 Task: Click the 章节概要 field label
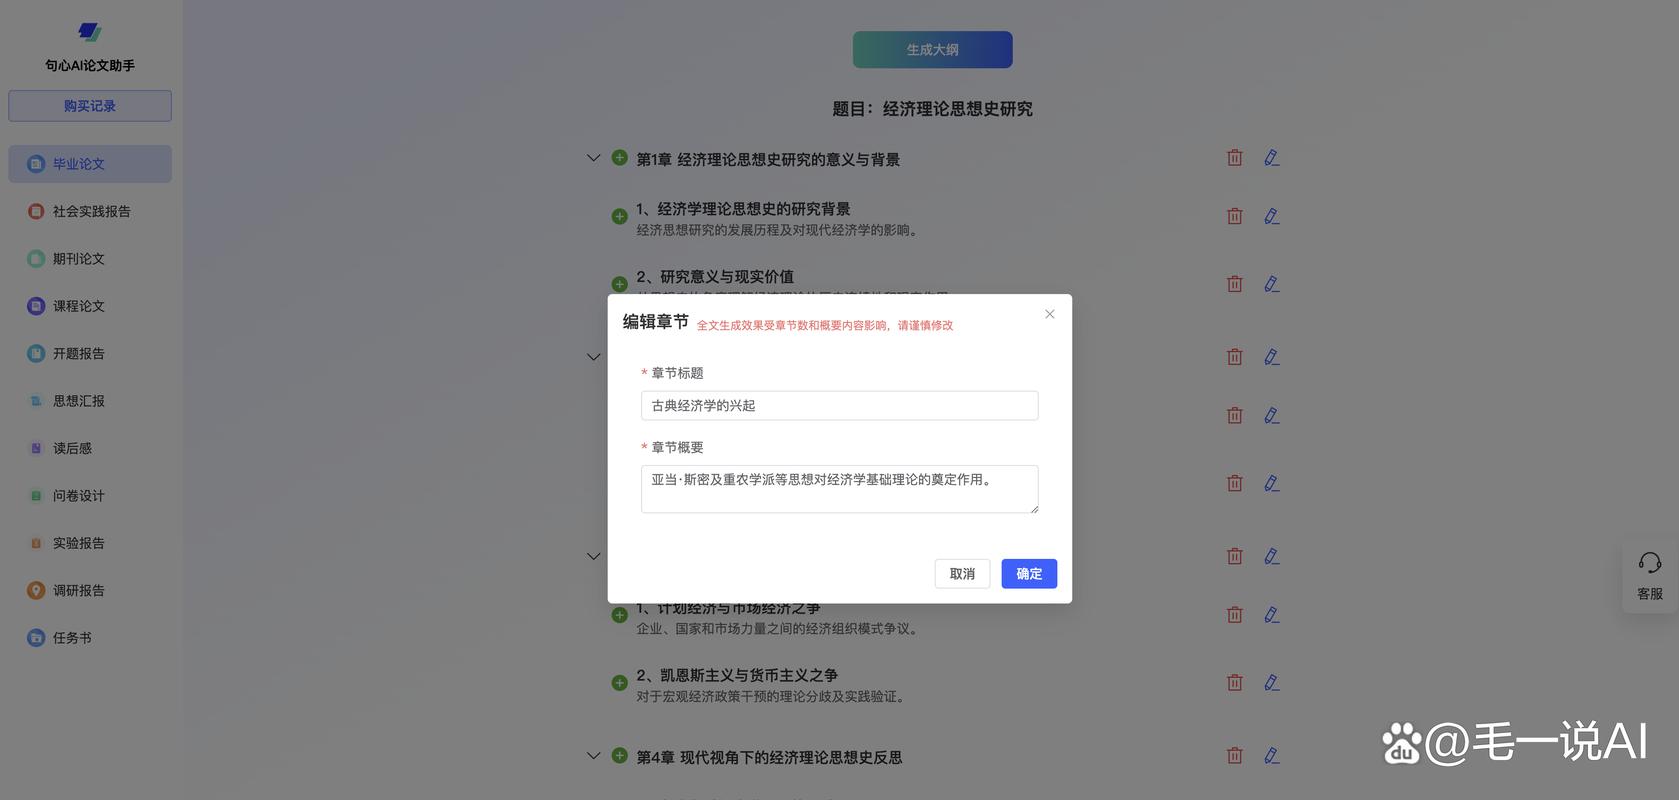[x=677, y=447]
